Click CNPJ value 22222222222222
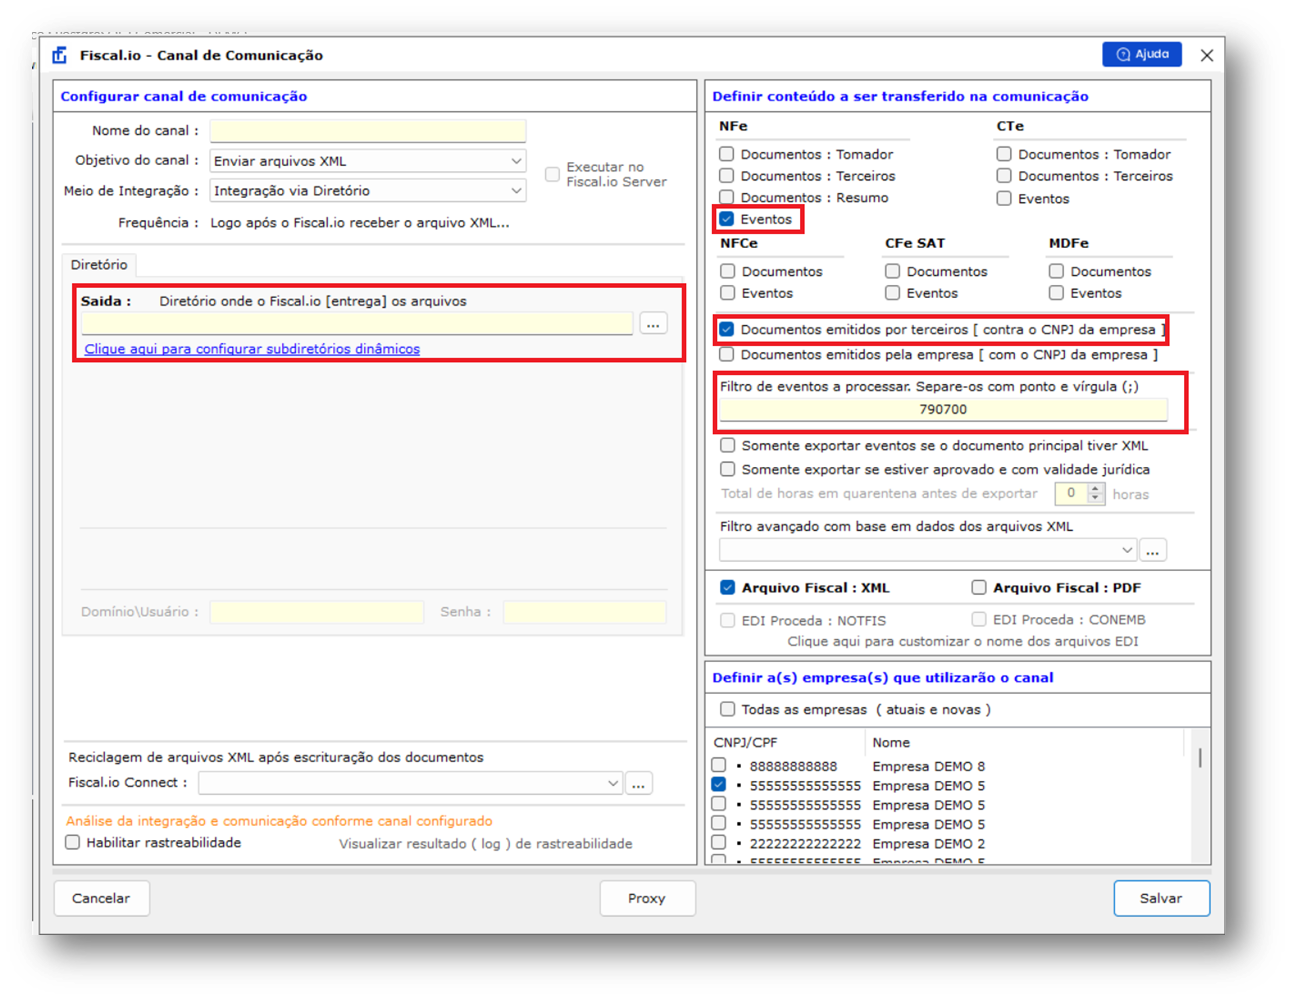This screenshot has height=1000, width=1291. click(805, 843)
